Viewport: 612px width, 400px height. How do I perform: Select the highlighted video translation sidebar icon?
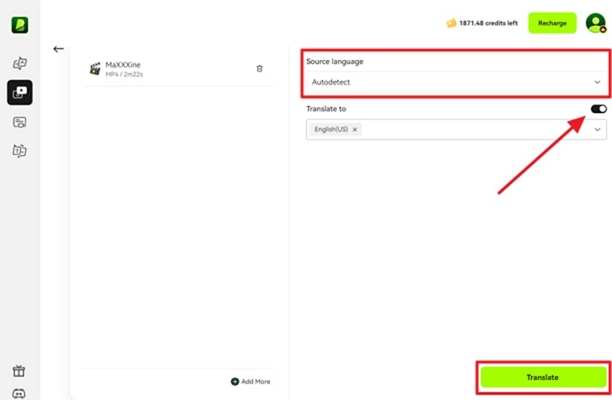point(19,93)
